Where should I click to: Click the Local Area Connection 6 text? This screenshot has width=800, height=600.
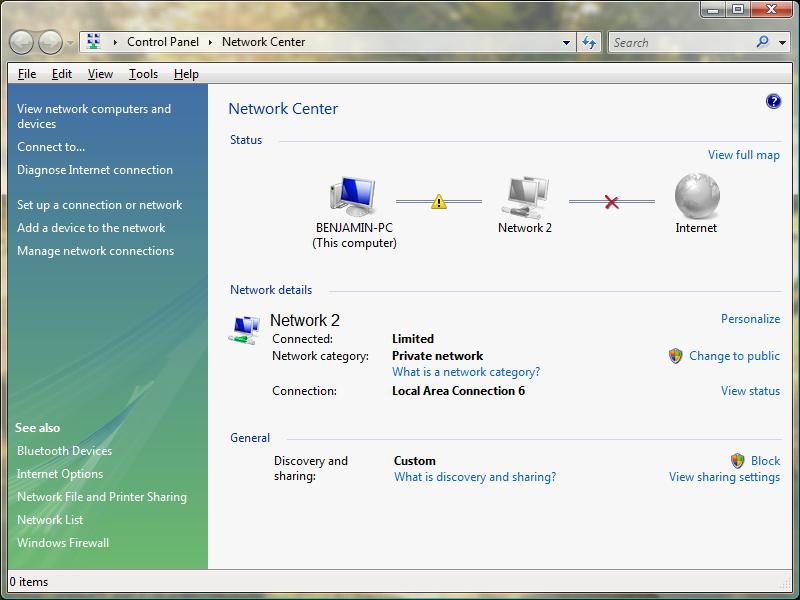pyautogui.click(x=458, y=391)
